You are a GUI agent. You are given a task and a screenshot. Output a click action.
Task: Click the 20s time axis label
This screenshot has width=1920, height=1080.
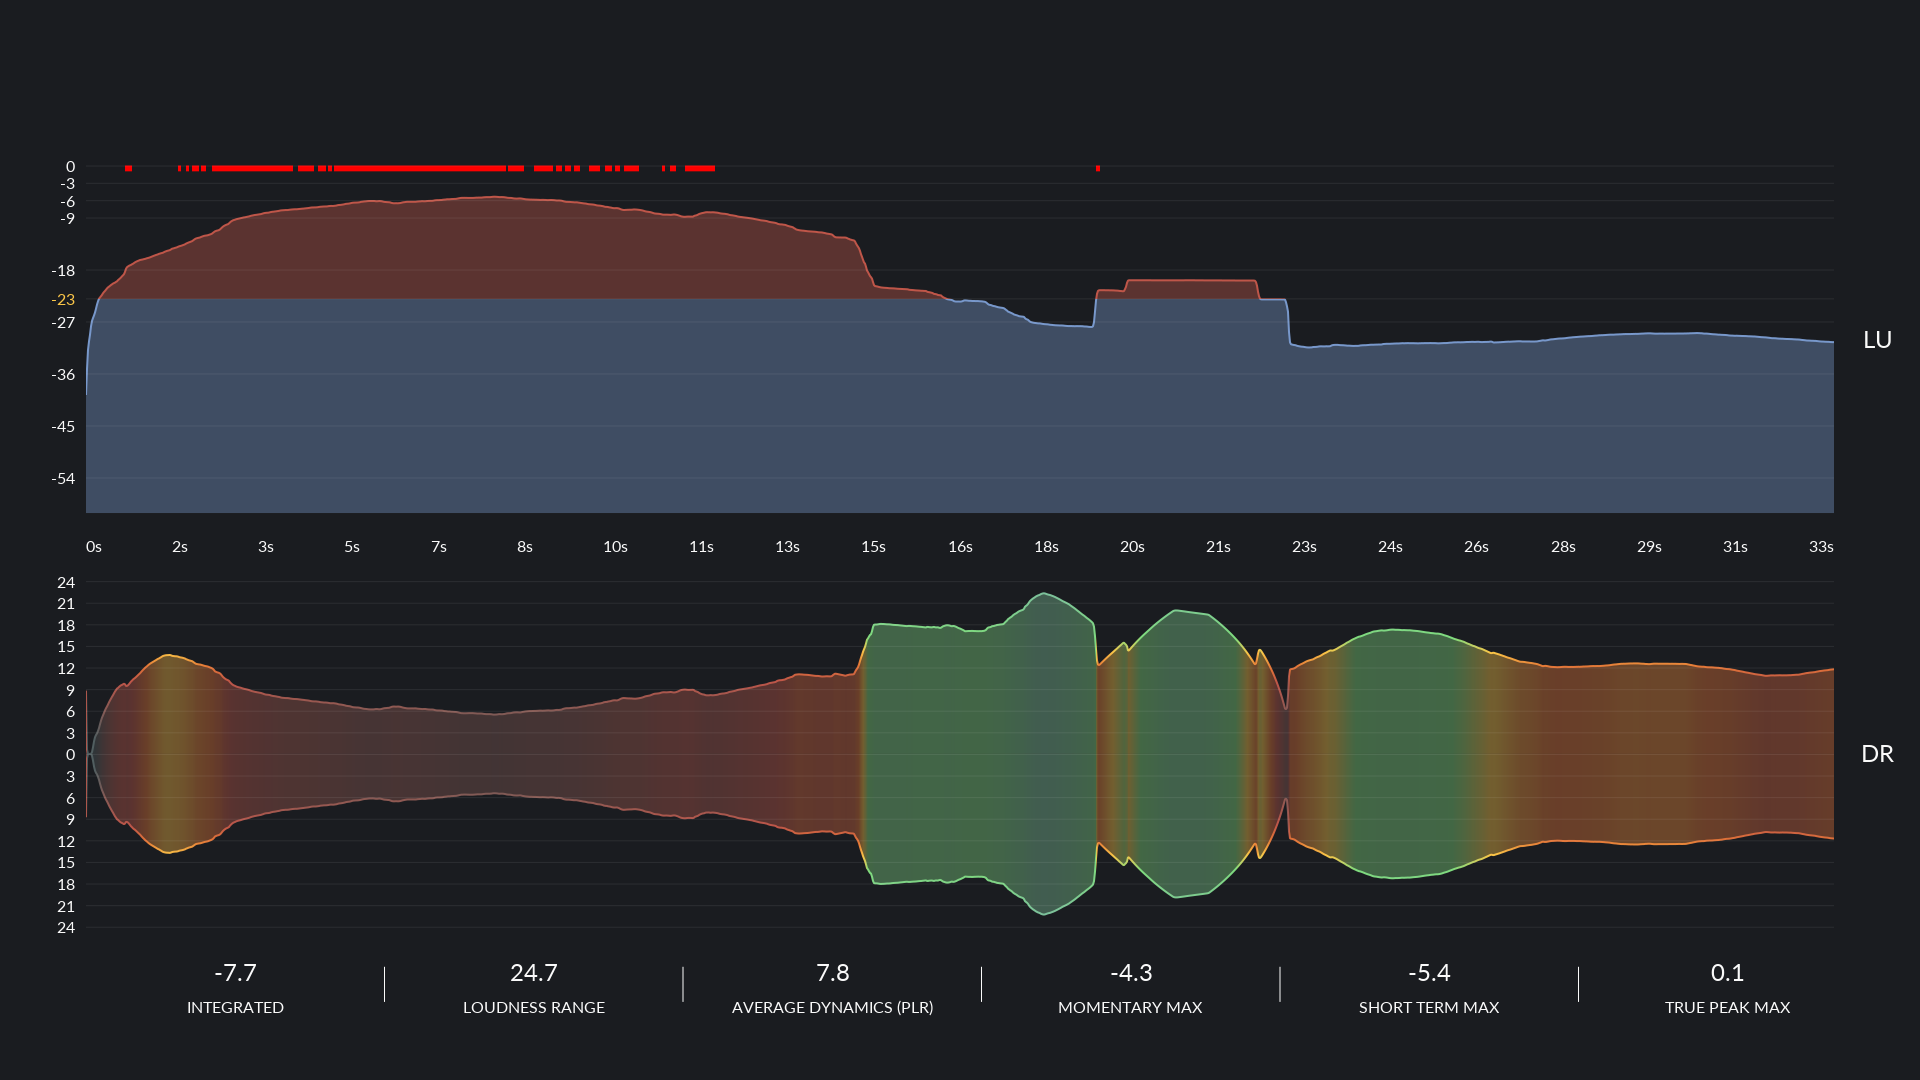pos(1132,547)
